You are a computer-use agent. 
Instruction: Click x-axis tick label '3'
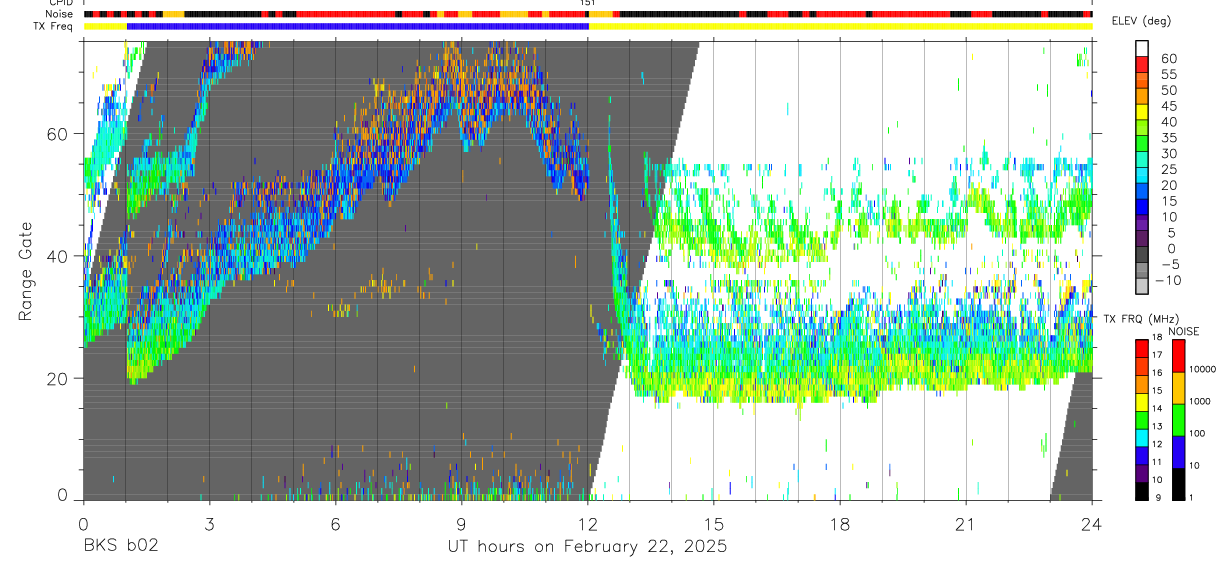point(208,524)
